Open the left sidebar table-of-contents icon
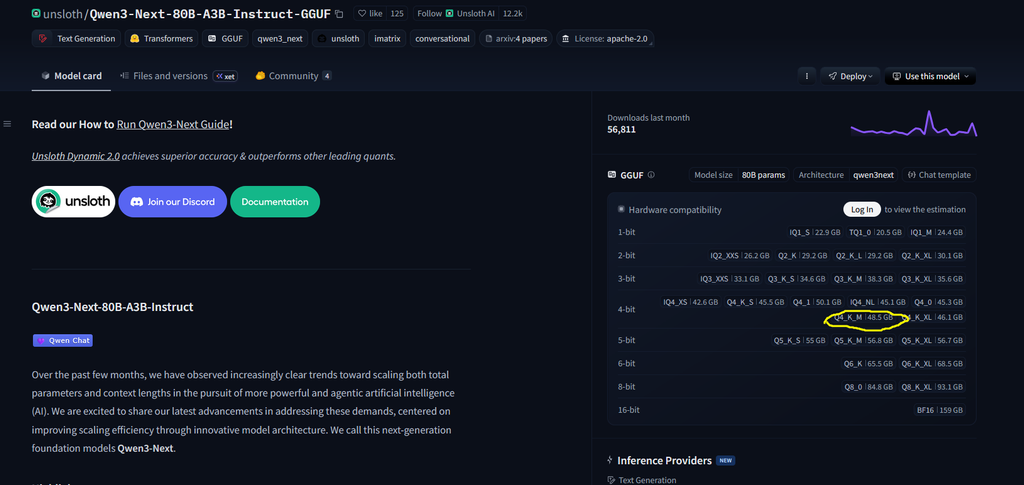Viewport: 1024px width, 485px height. [8, 124]
